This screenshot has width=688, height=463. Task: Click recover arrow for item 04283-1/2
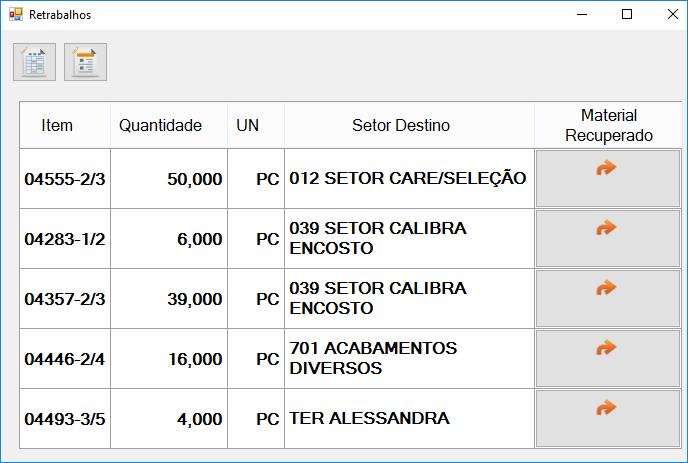(608, 238)
